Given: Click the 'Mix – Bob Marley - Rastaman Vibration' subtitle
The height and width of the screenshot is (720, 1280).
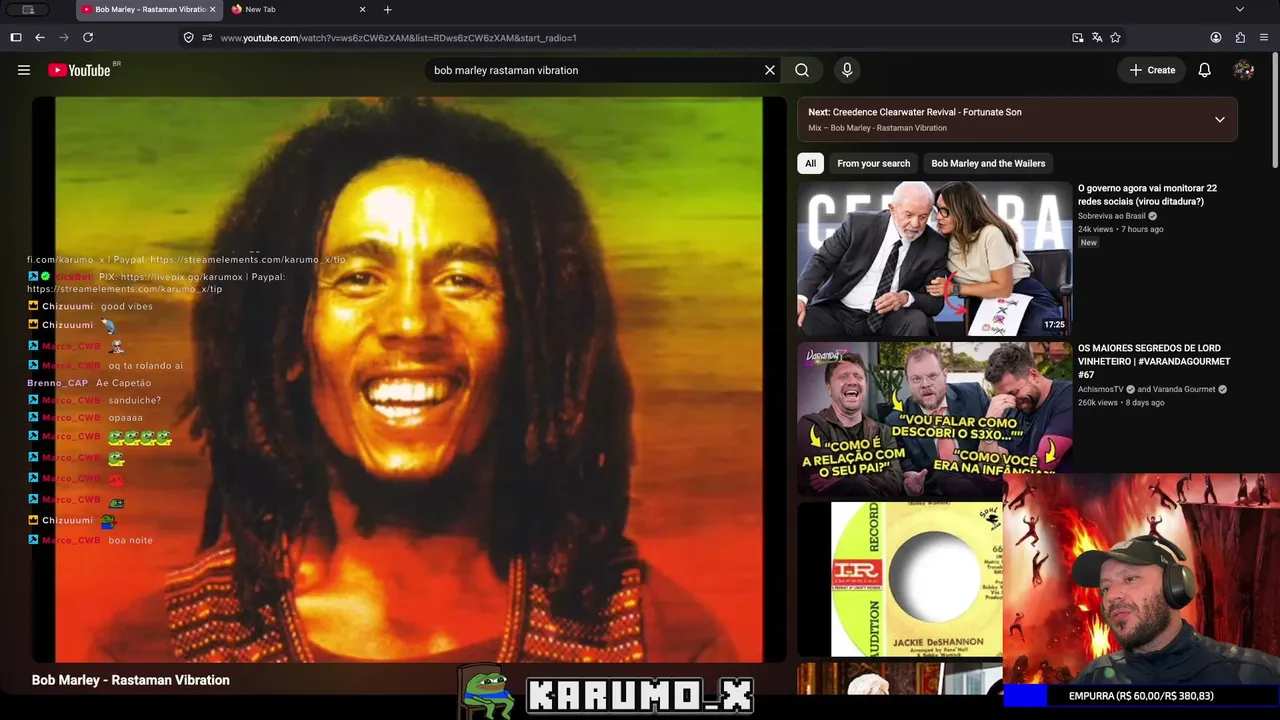Looking at the screenshot, I should coord(877,128).
